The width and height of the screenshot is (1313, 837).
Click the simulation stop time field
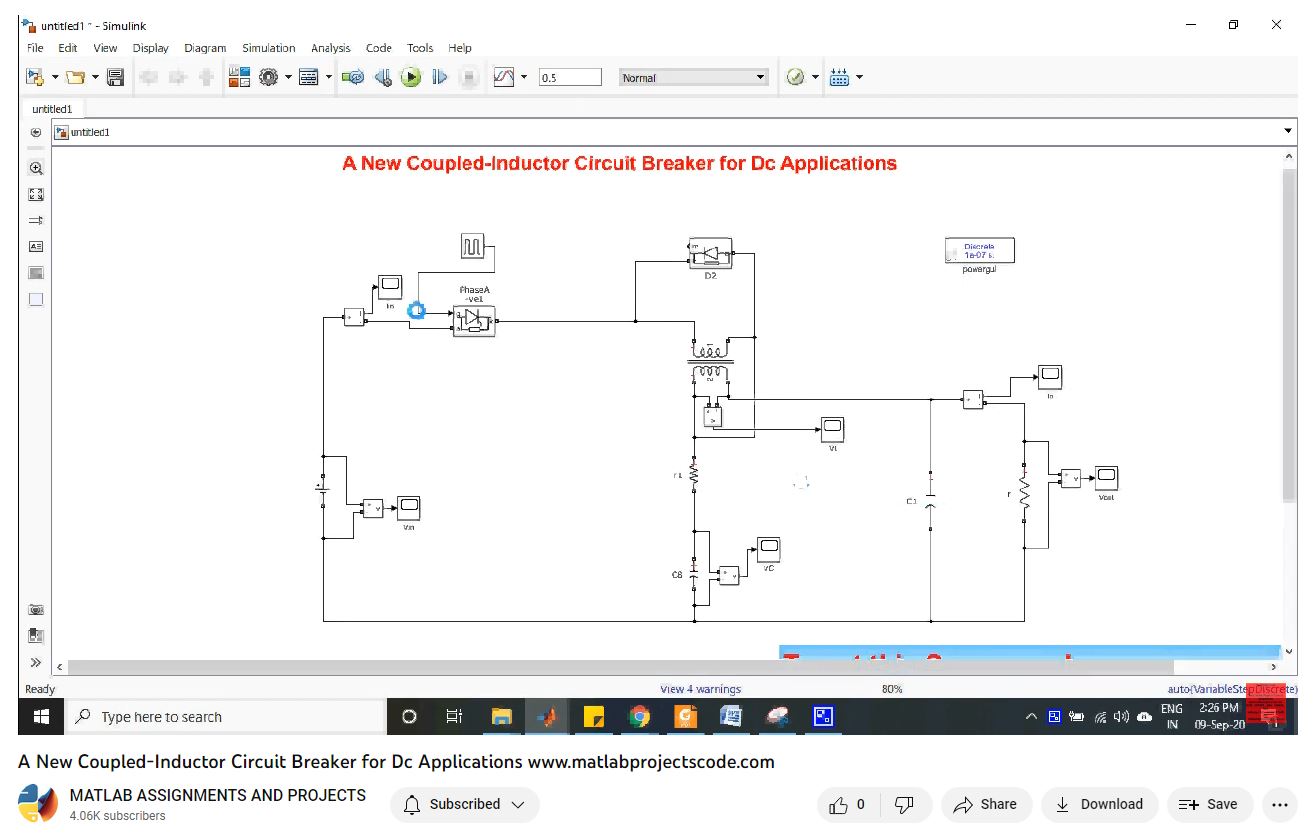[570, 77]
